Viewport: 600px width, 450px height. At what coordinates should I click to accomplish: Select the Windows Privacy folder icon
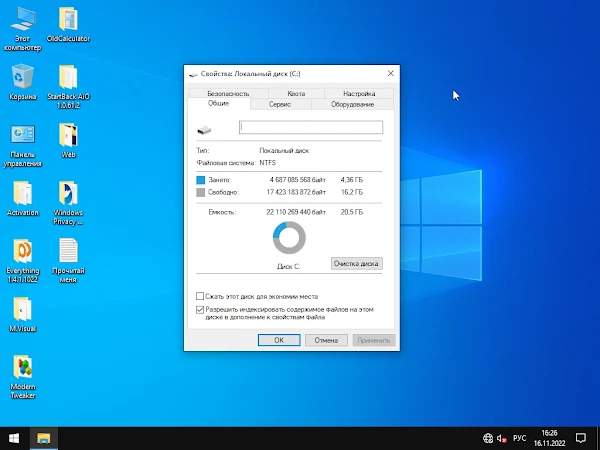click(x=68, y=203)
